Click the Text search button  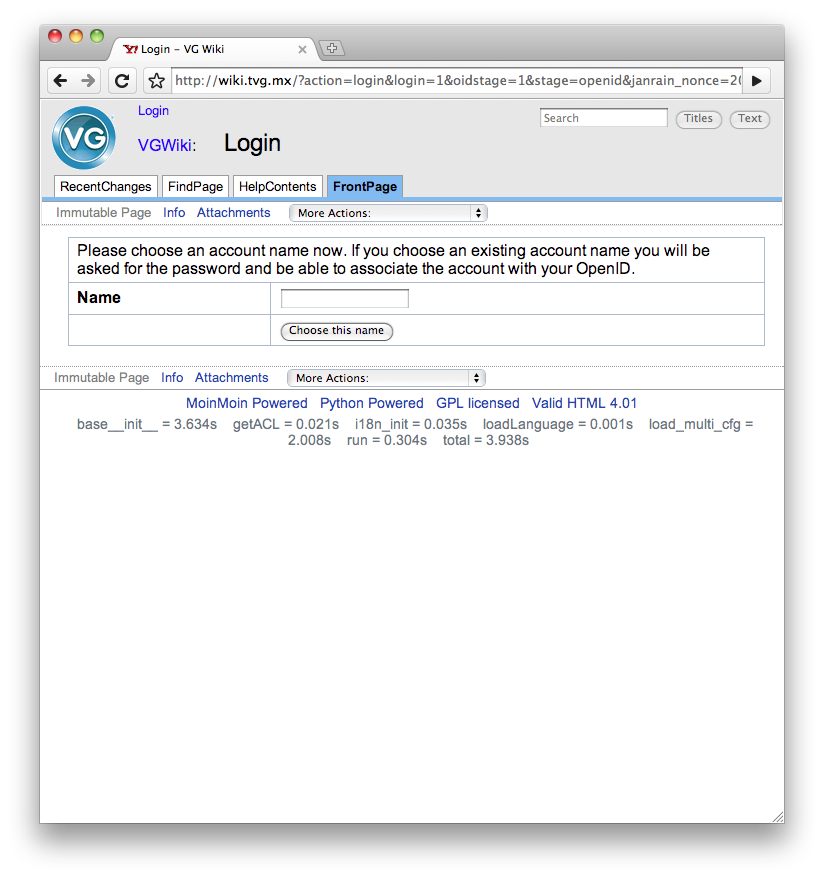tap(750, 119)
